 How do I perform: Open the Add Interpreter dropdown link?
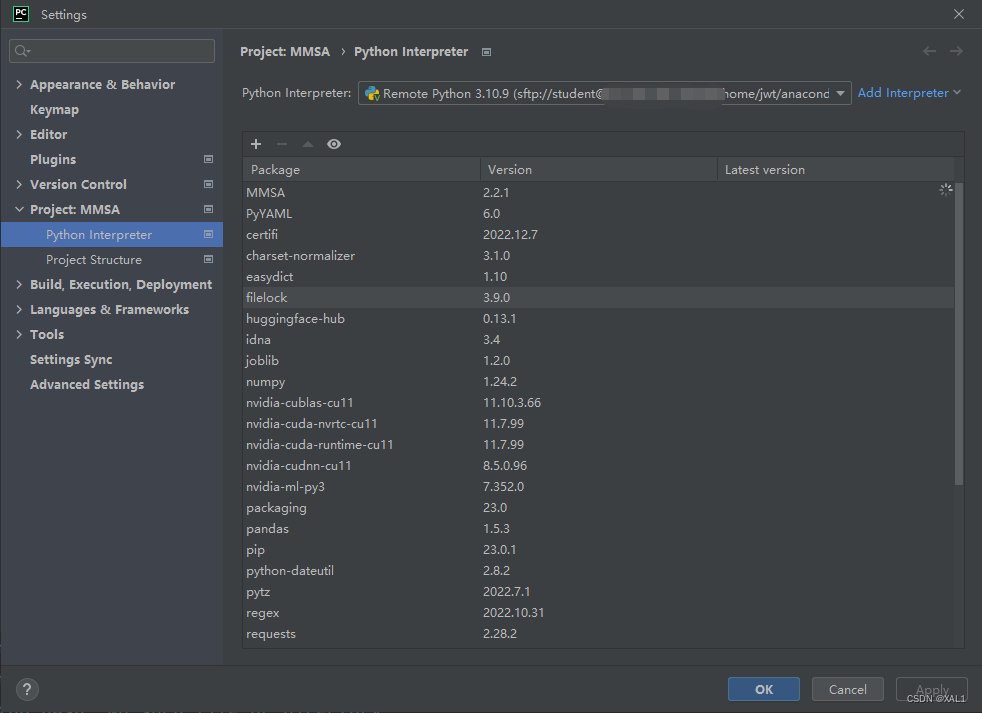(x=909, y=93)
